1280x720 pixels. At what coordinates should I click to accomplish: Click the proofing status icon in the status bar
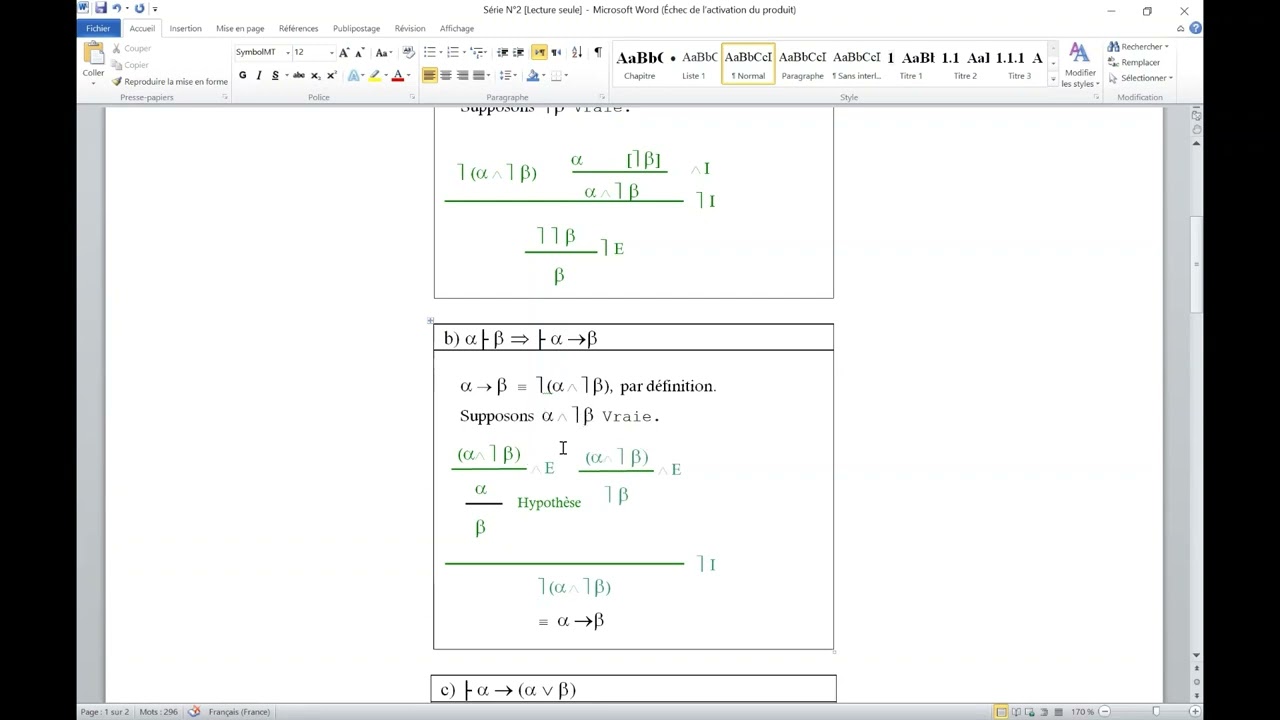[x=194, y=712]
